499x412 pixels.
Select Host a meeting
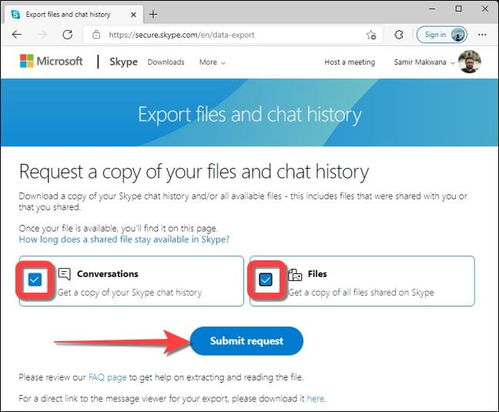(350, 62)
